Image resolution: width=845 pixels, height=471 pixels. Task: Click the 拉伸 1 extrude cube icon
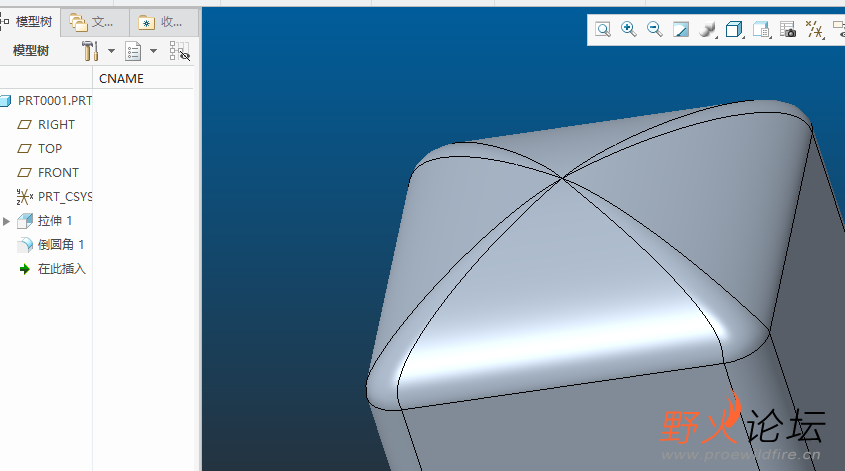(x=25, y=221)
